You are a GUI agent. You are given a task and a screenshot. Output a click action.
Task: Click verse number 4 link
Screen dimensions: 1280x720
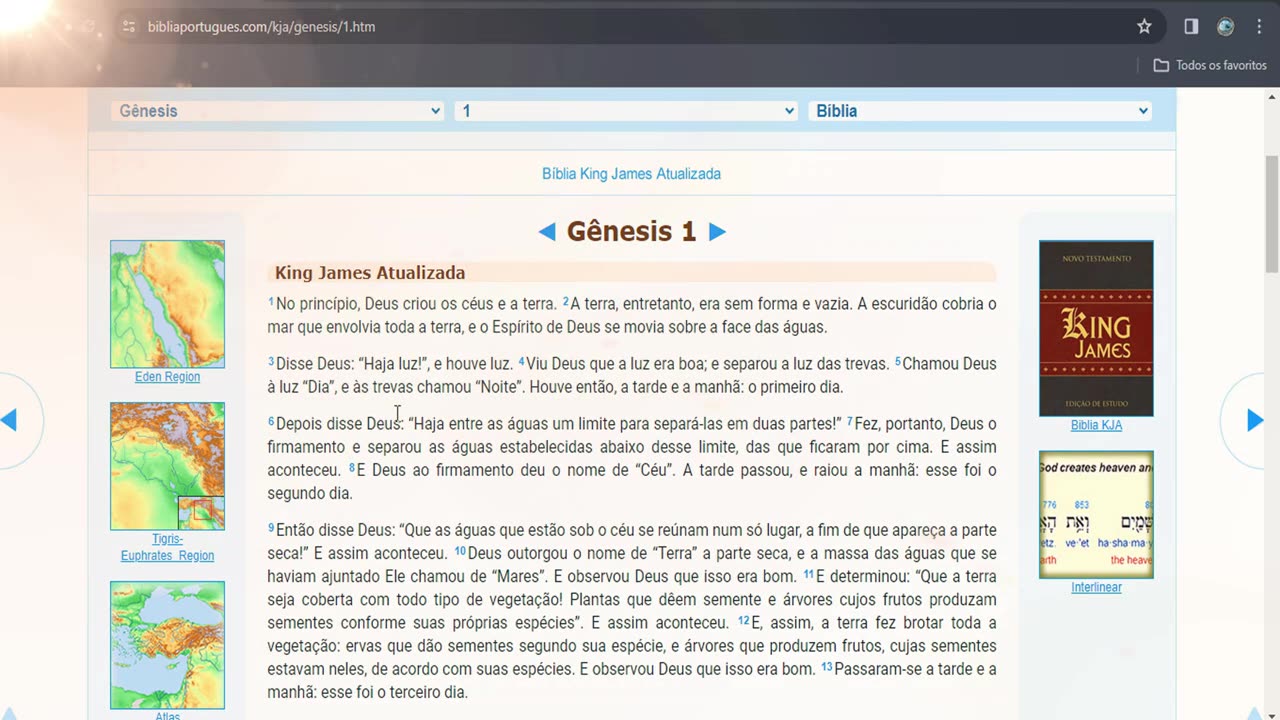pos(521,361)
